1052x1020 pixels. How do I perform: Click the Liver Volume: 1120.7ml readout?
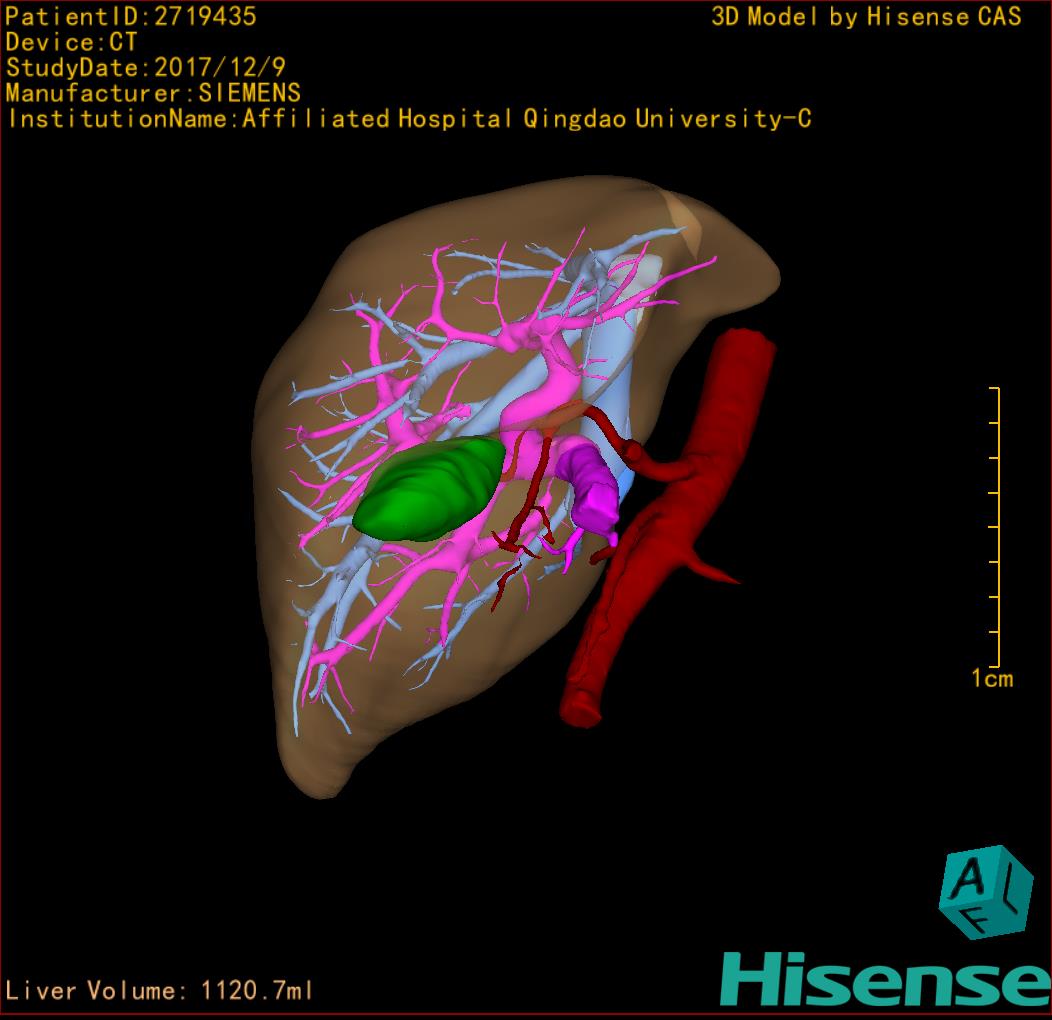coord(160,991)
